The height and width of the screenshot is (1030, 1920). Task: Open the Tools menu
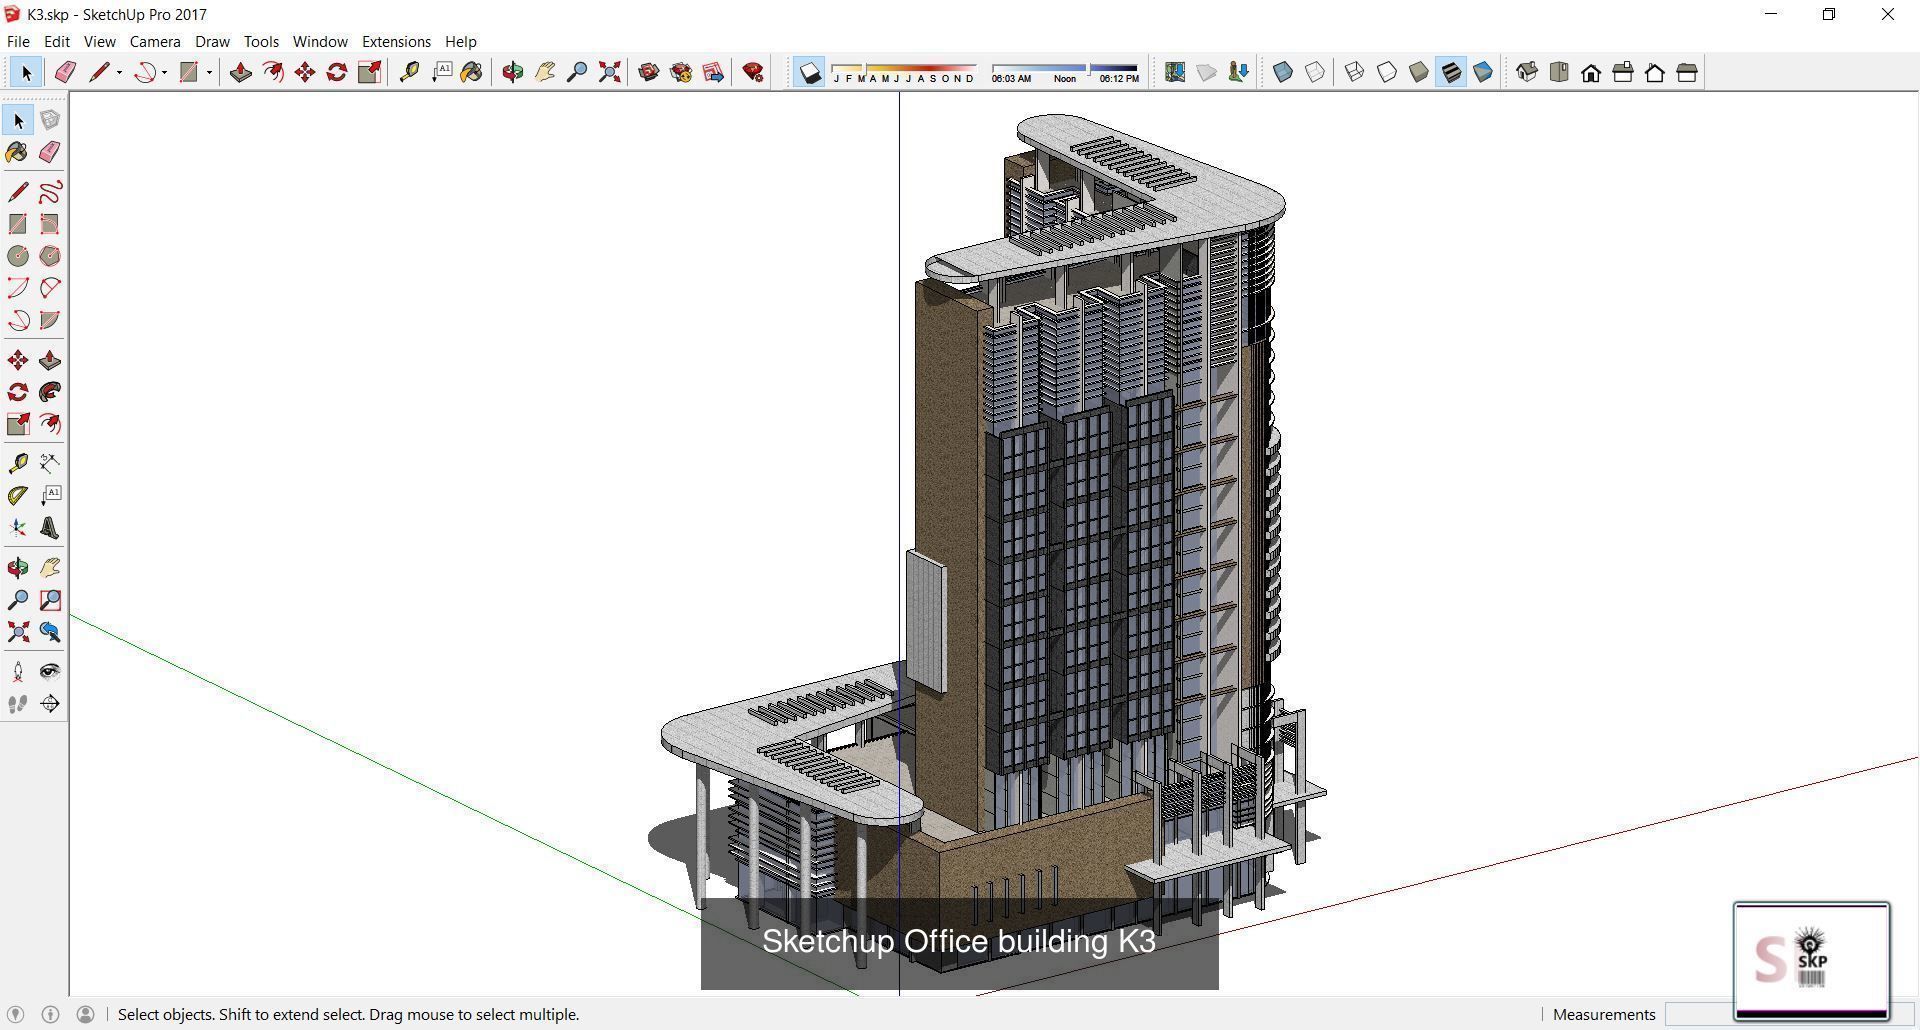(x=261, y=41)
